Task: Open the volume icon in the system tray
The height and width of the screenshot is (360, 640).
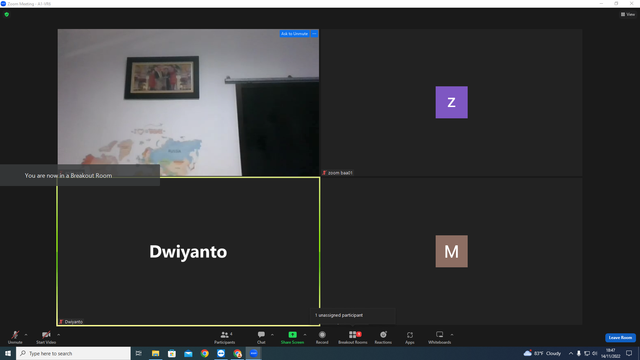Action: coord(595,353)
